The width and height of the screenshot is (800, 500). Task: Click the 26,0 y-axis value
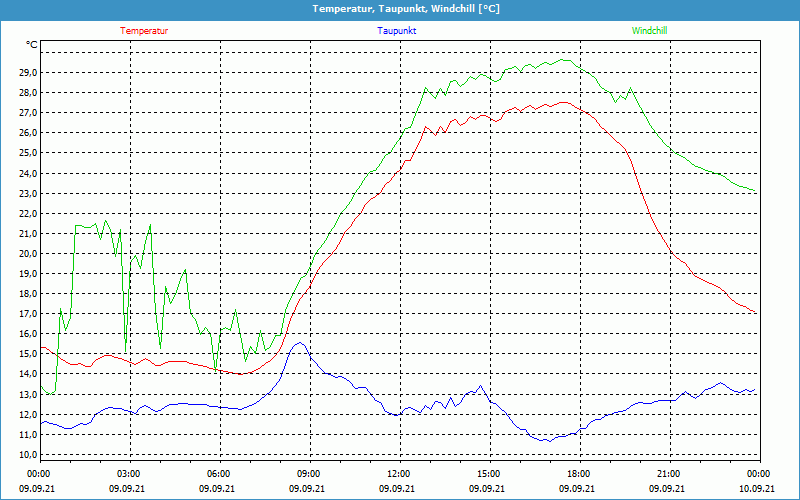pyautogui.click(x=29, y=133)
